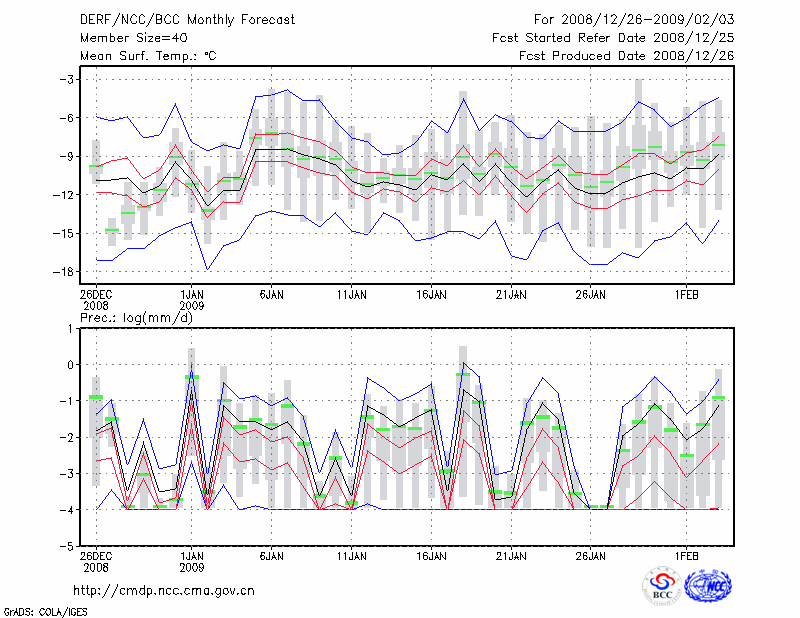Click 1FEB on the temperature chart axis
Image resolution: width=800 pixels, height=618 pixels.
click(x=687, y=295)
